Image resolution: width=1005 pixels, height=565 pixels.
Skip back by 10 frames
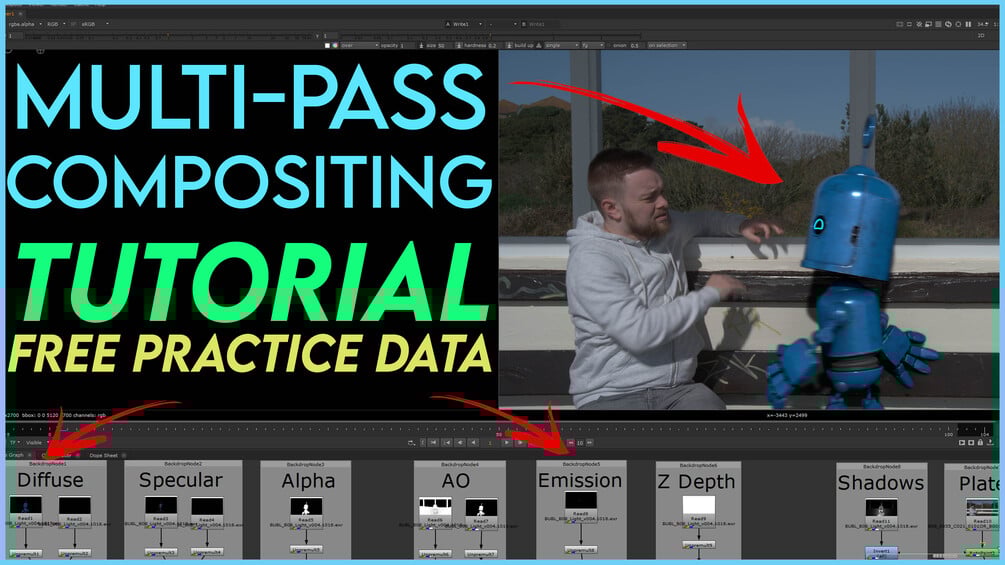click(x=570, y=443)
